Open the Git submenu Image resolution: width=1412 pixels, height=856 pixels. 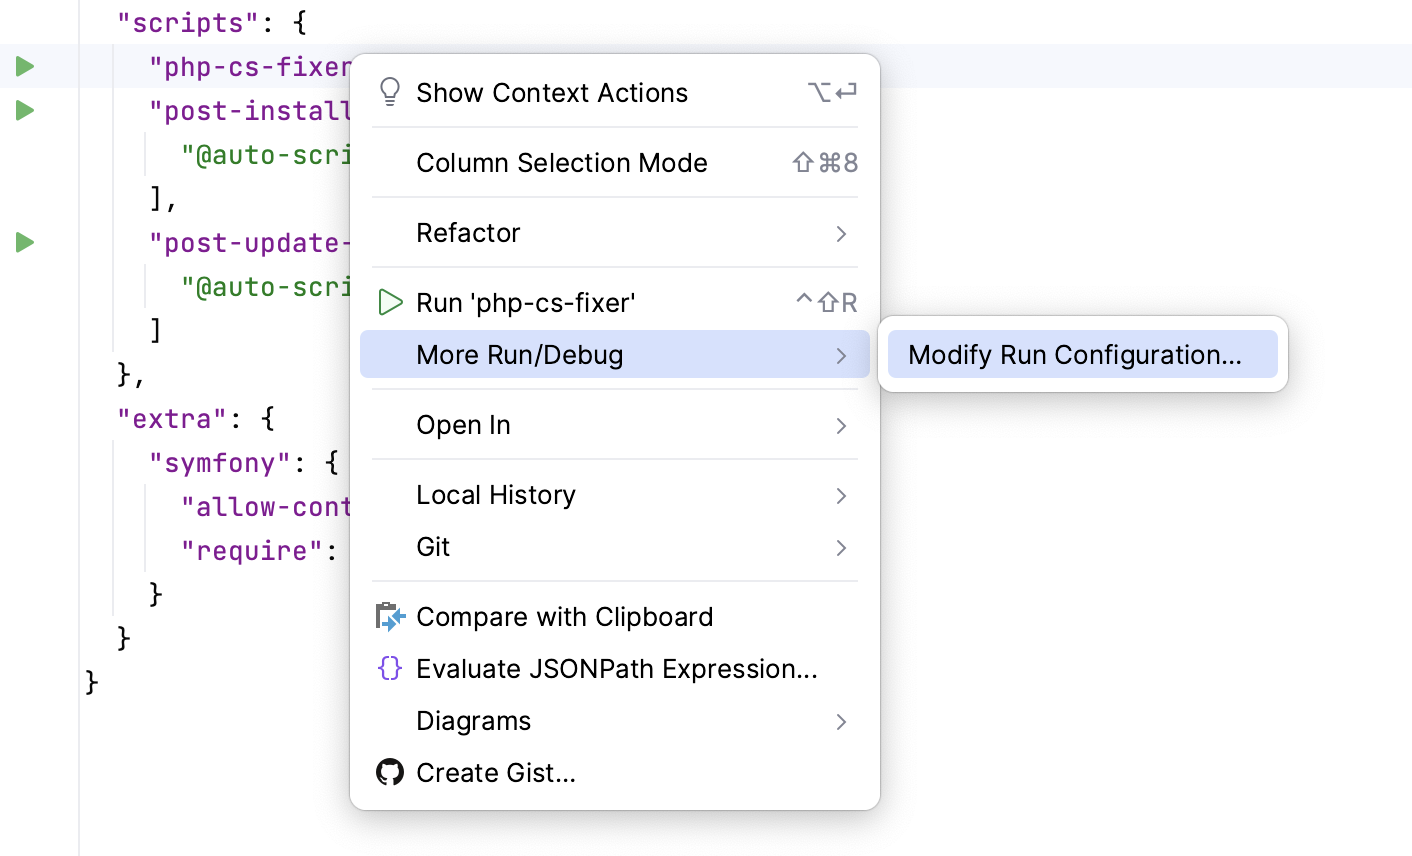point(615,546)
